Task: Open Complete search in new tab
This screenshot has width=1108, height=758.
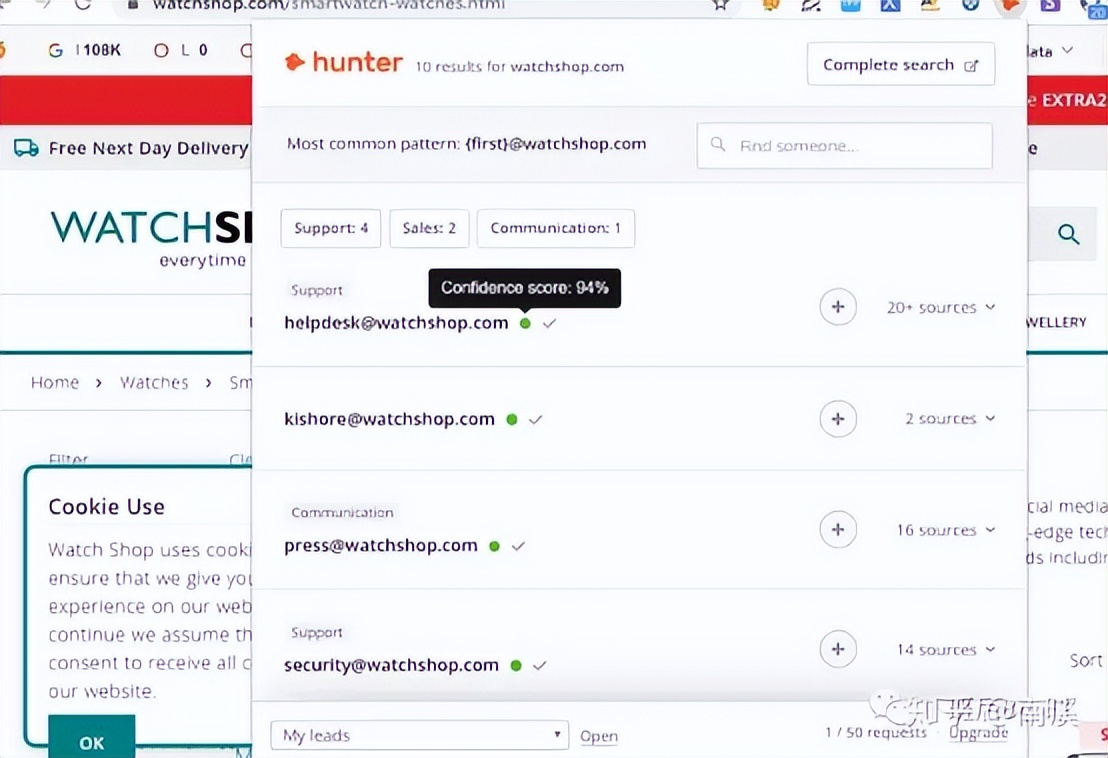Action: pyautogui.click(x=901, y=64)
